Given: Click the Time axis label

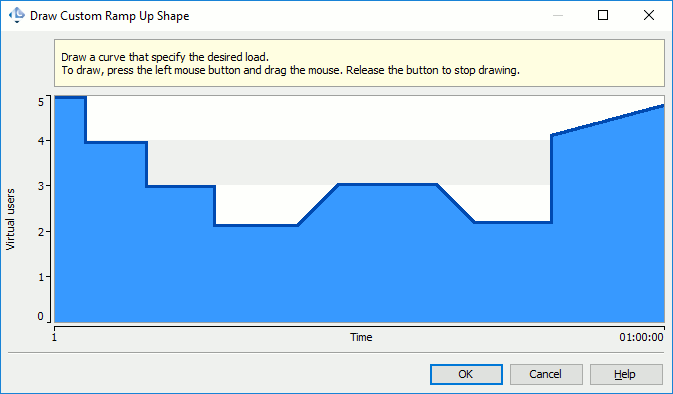Looking at the screenshot, I should [361, 337].
